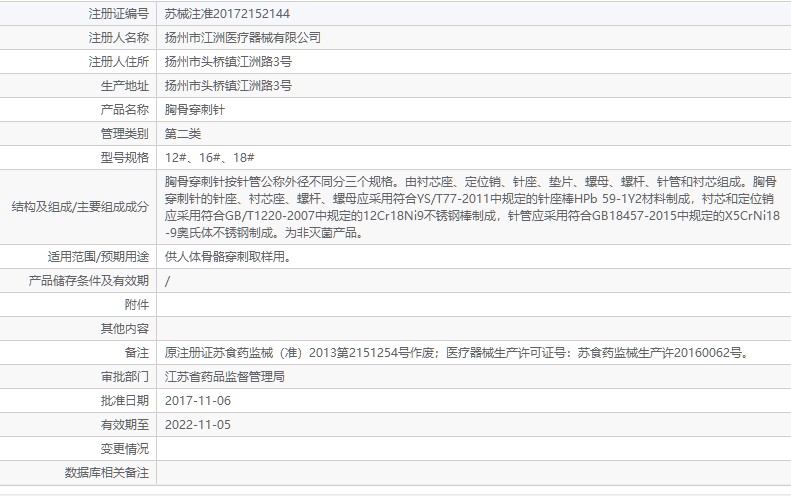Select product name 胸骨穿刺针
Image resolution: width=791 pixels, height=496 pixels.
[x=195, y=109]
